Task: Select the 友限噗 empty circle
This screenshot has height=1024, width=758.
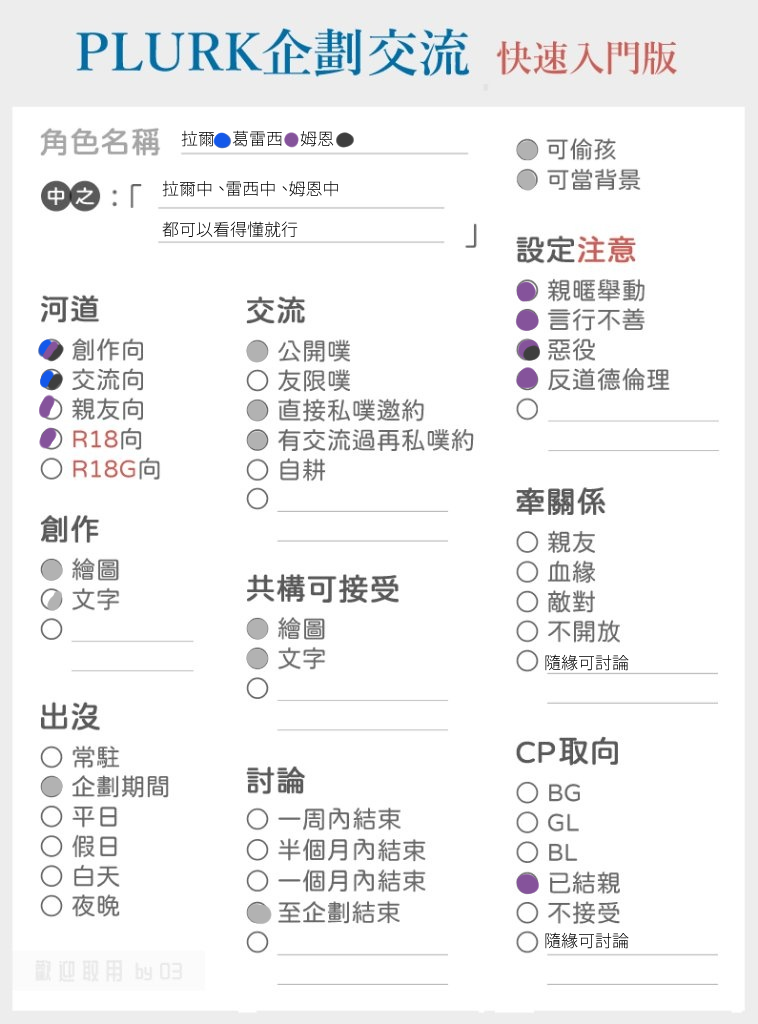Action: (x=257, y=381)
